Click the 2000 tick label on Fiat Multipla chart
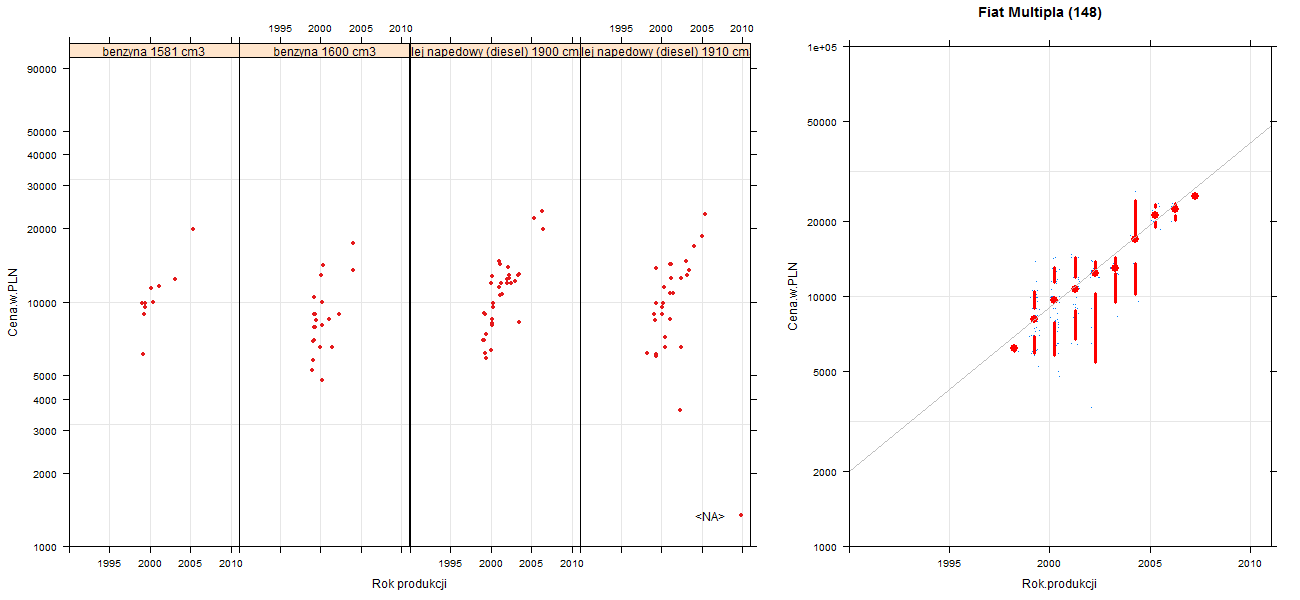1300x600 pixels. [826, 472]
